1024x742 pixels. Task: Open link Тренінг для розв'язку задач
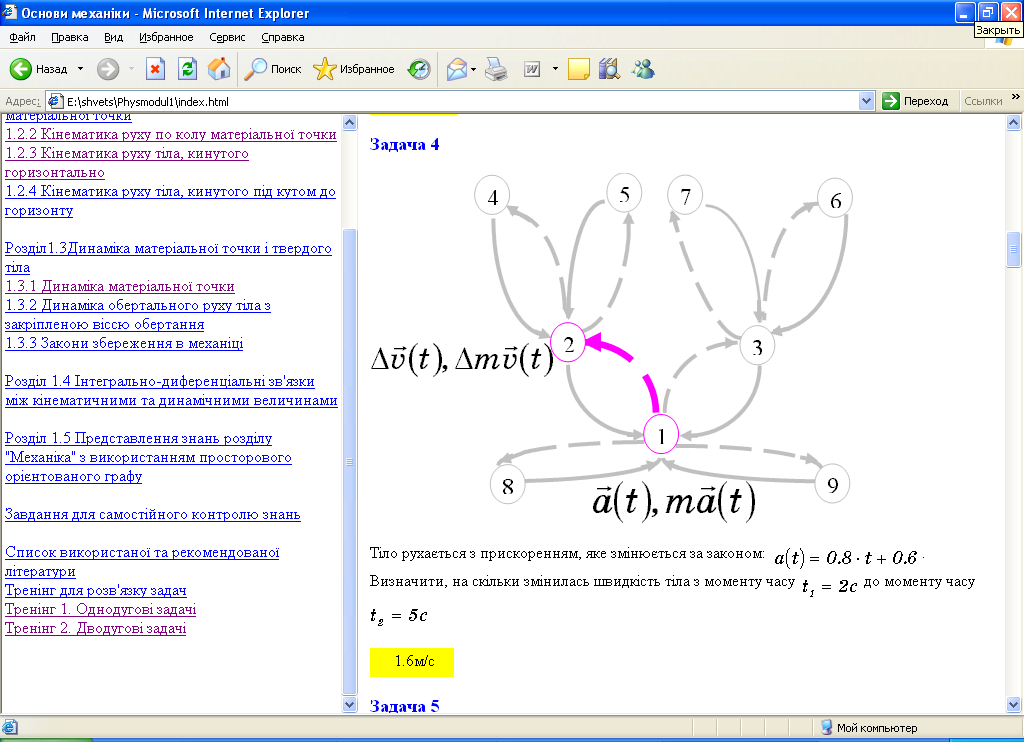(x=96, y=590)
